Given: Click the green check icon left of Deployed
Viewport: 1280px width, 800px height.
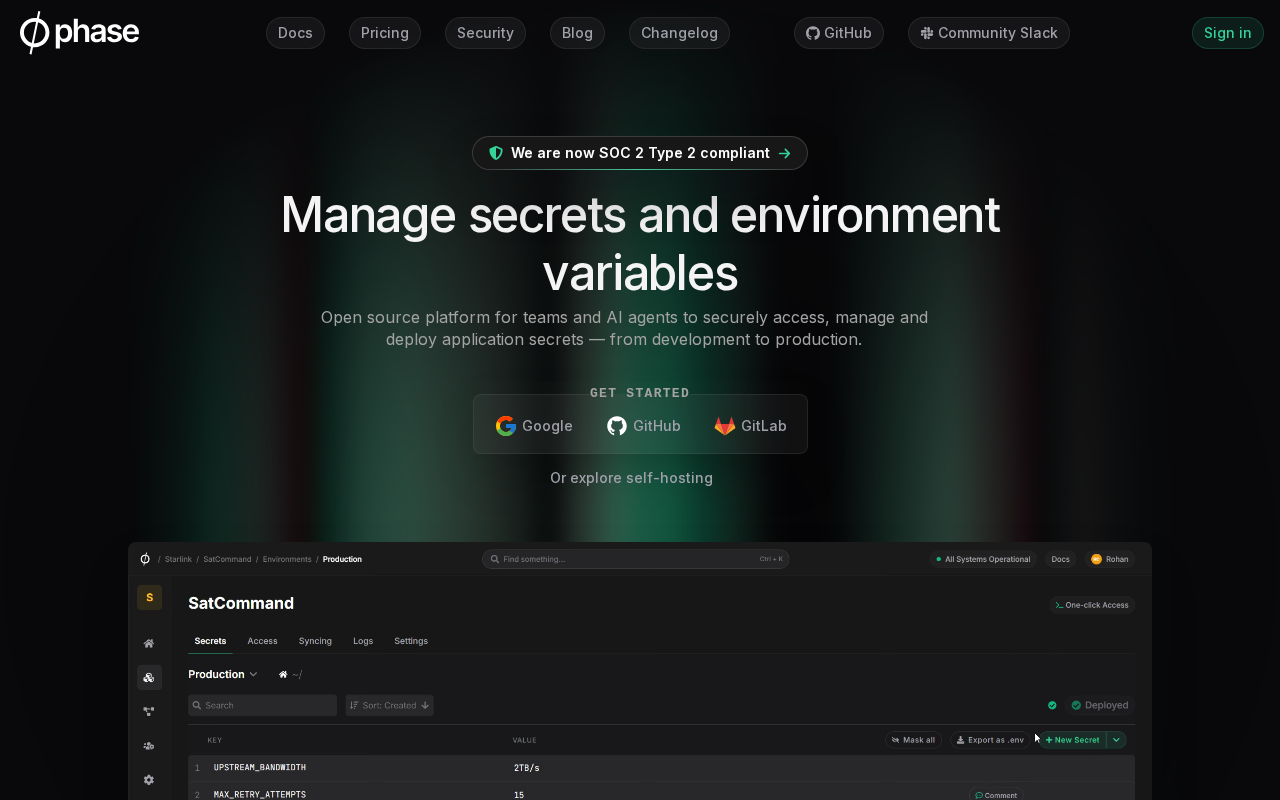Looking at the screenshot, I should pyautogui.click(x=1052, y=705).
